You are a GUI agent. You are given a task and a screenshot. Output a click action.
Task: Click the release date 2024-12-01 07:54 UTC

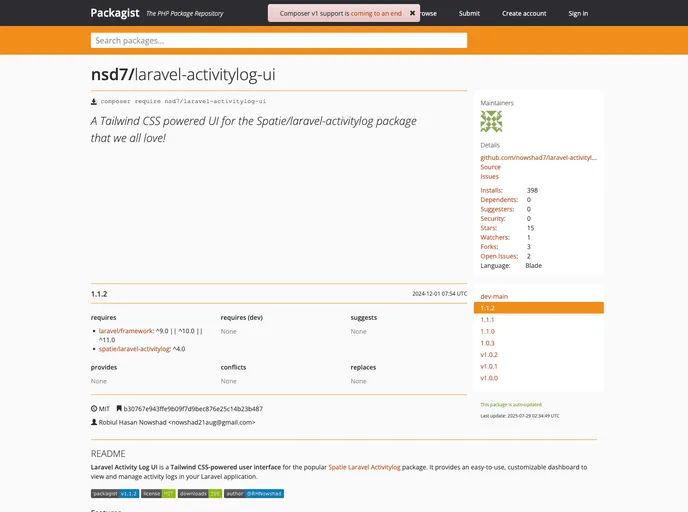coord(439,294)
